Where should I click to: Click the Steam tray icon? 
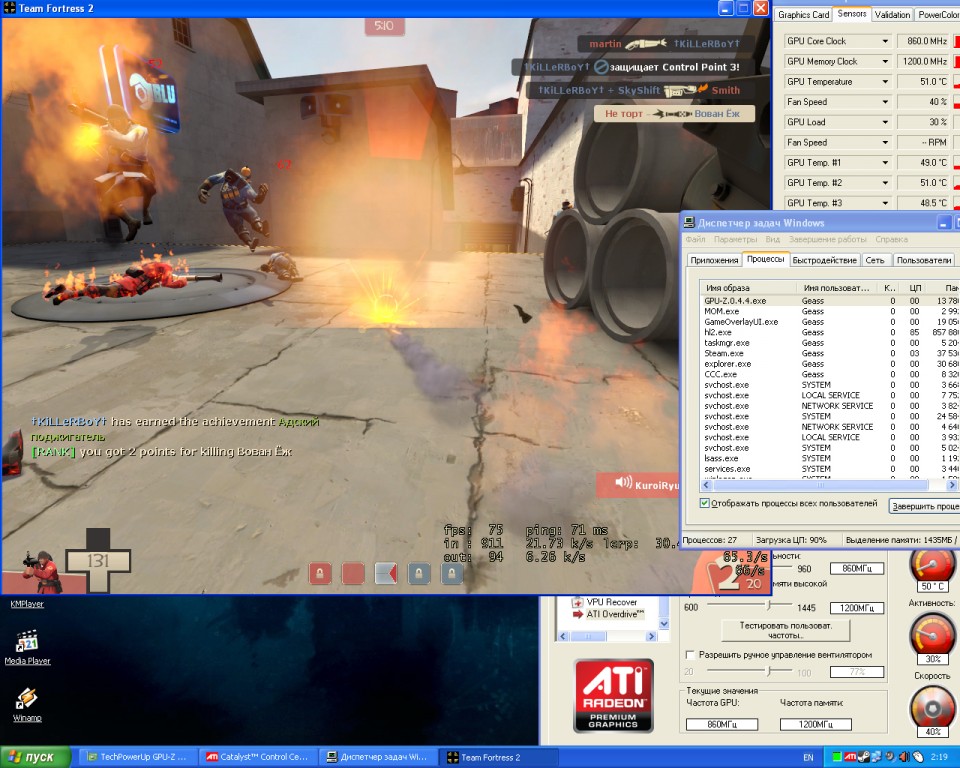pyautogui.click(x=865, y=757)
